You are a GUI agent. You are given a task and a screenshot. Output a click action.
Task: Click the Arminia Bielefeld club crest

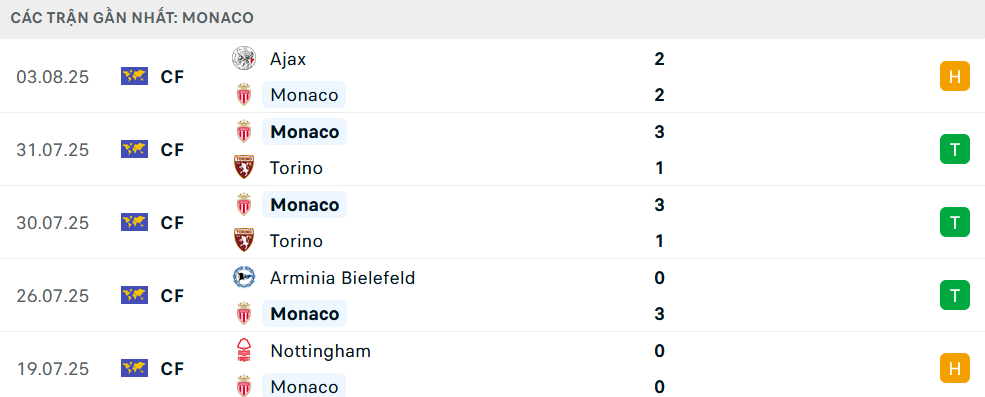click(x=243, y=277)
